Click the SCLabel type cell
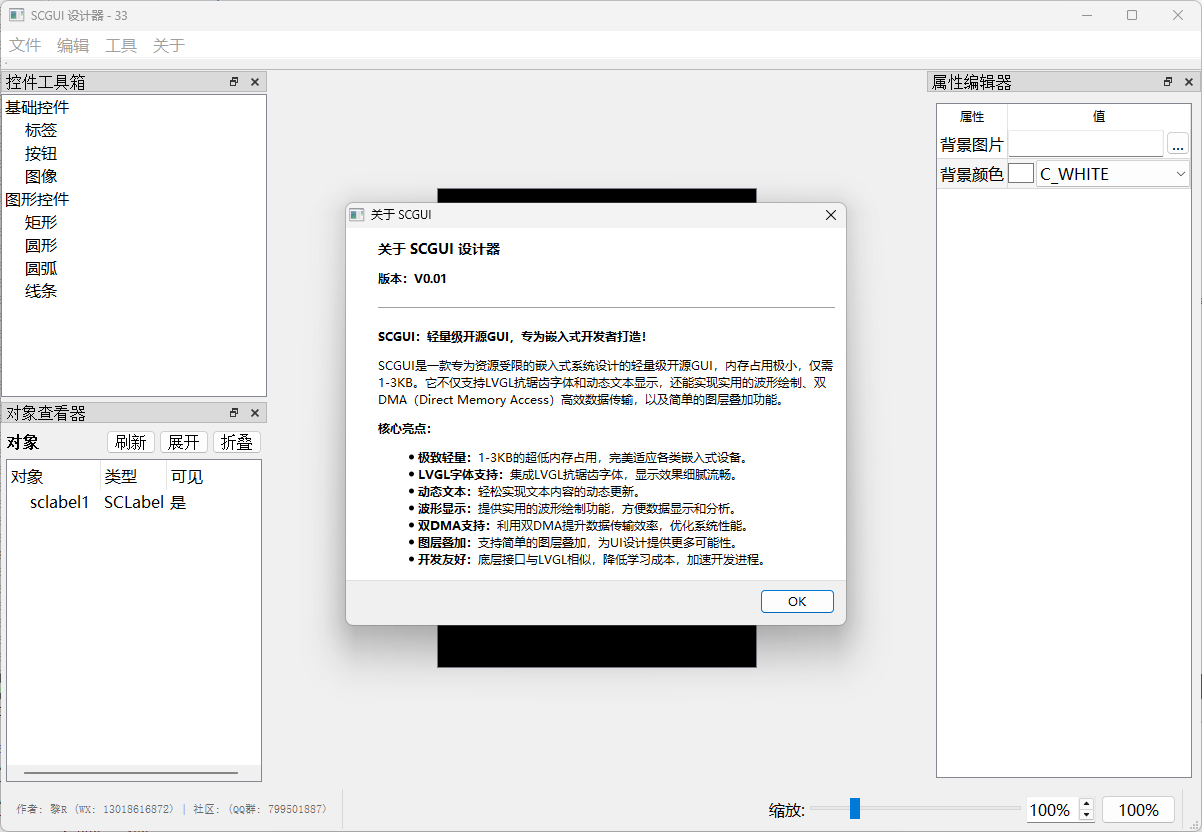The width and height of the screenshot is (1202, 832). coord(133,502)
